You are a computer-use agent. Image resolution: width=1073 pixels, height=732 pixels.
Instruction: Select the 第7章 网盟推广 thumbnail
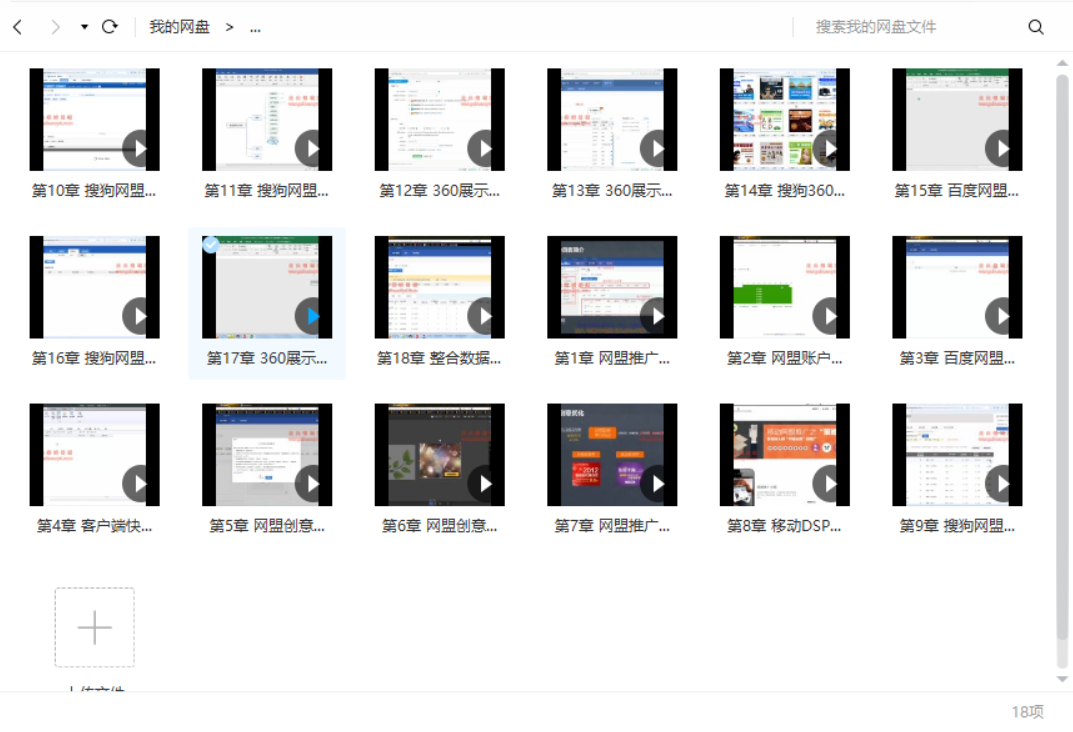tap(612, 454)
